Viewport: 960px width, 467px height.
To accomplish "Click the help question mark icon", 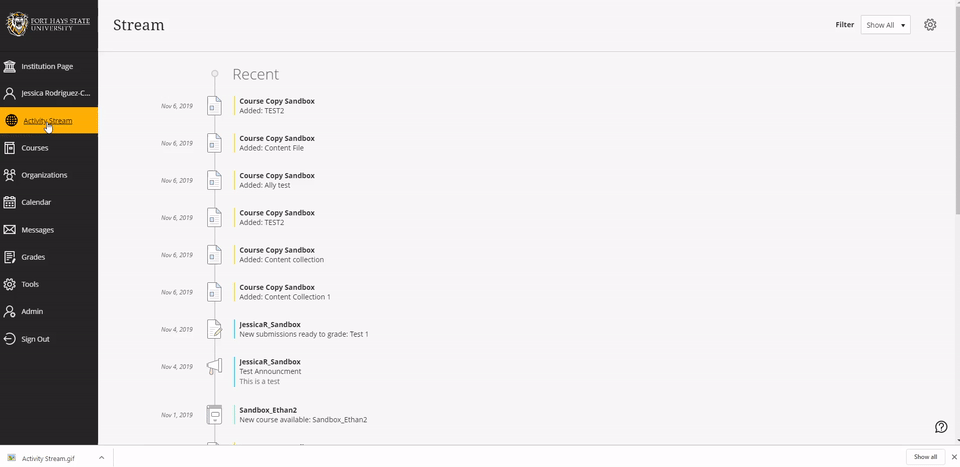I will (941, 427).
